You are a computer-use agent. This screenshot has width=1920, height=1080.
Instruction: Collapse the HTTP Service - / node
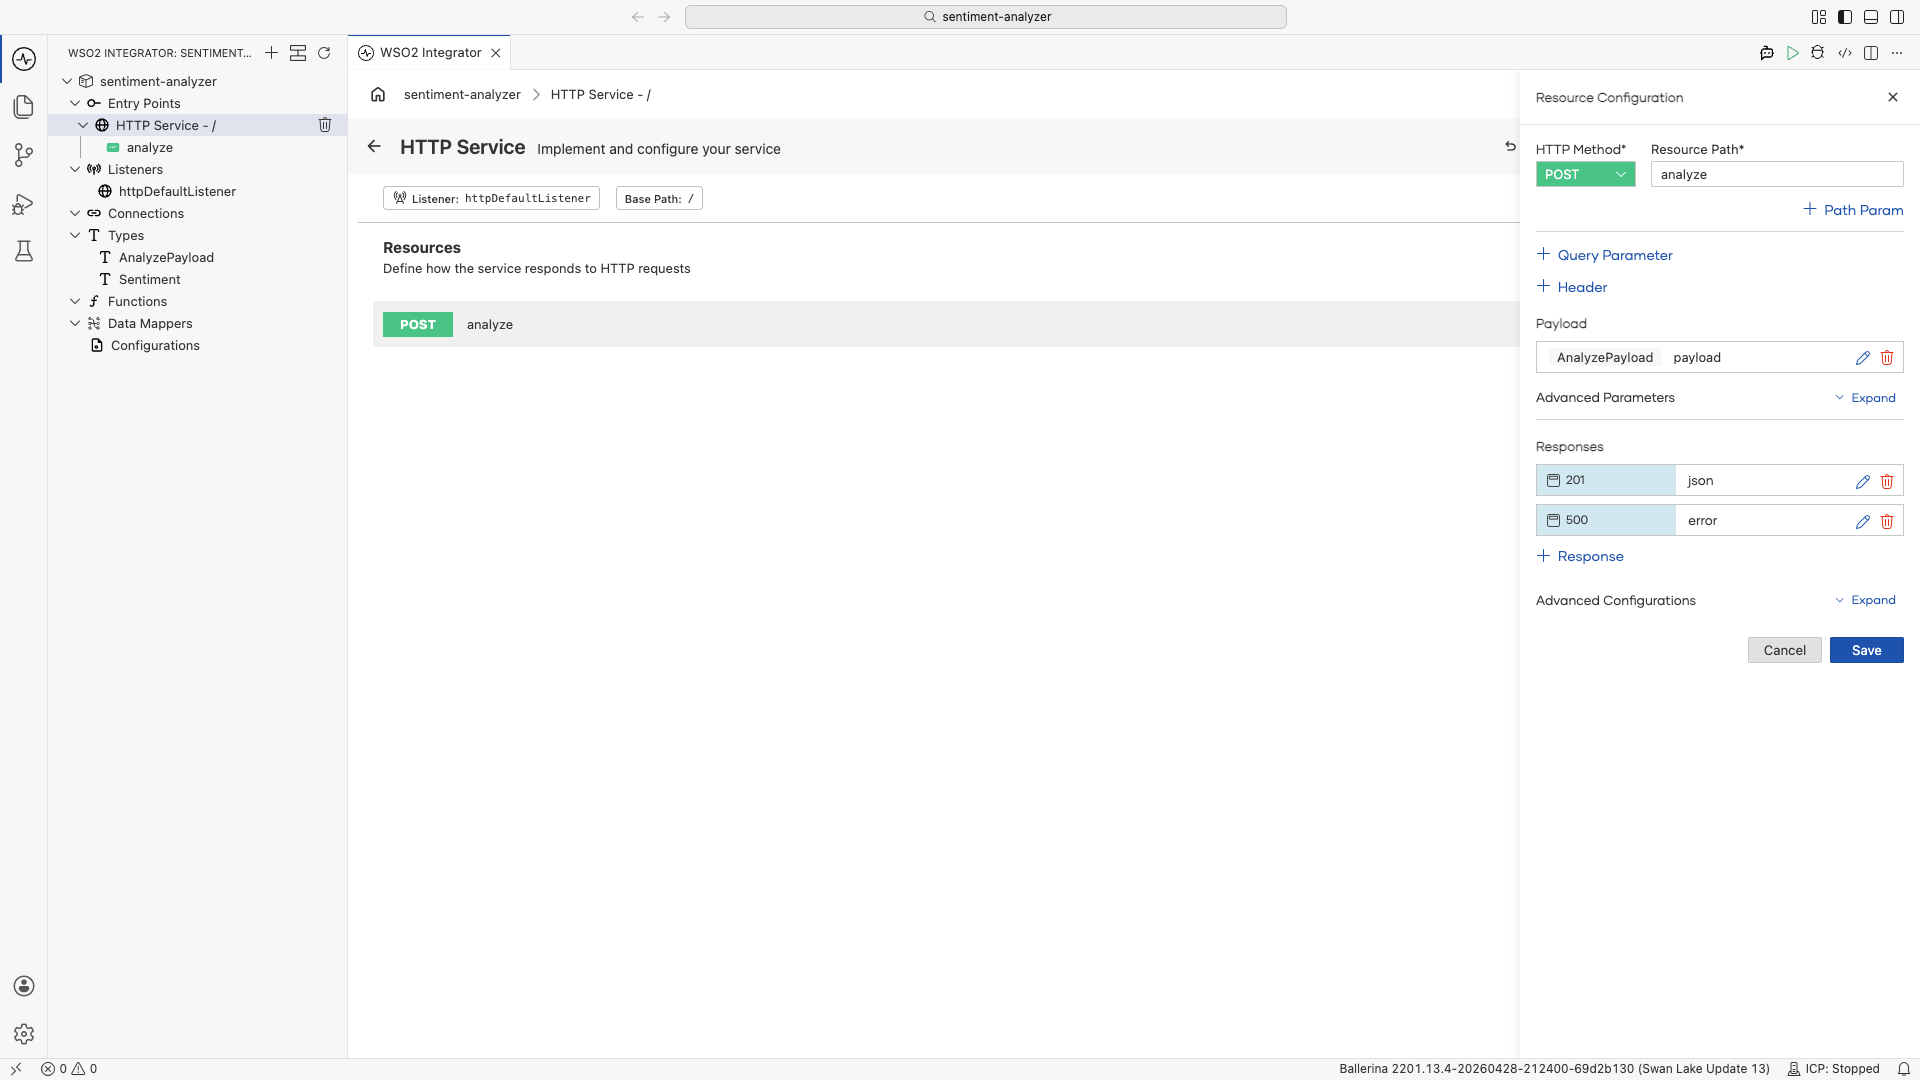click(x=83, y=125)
